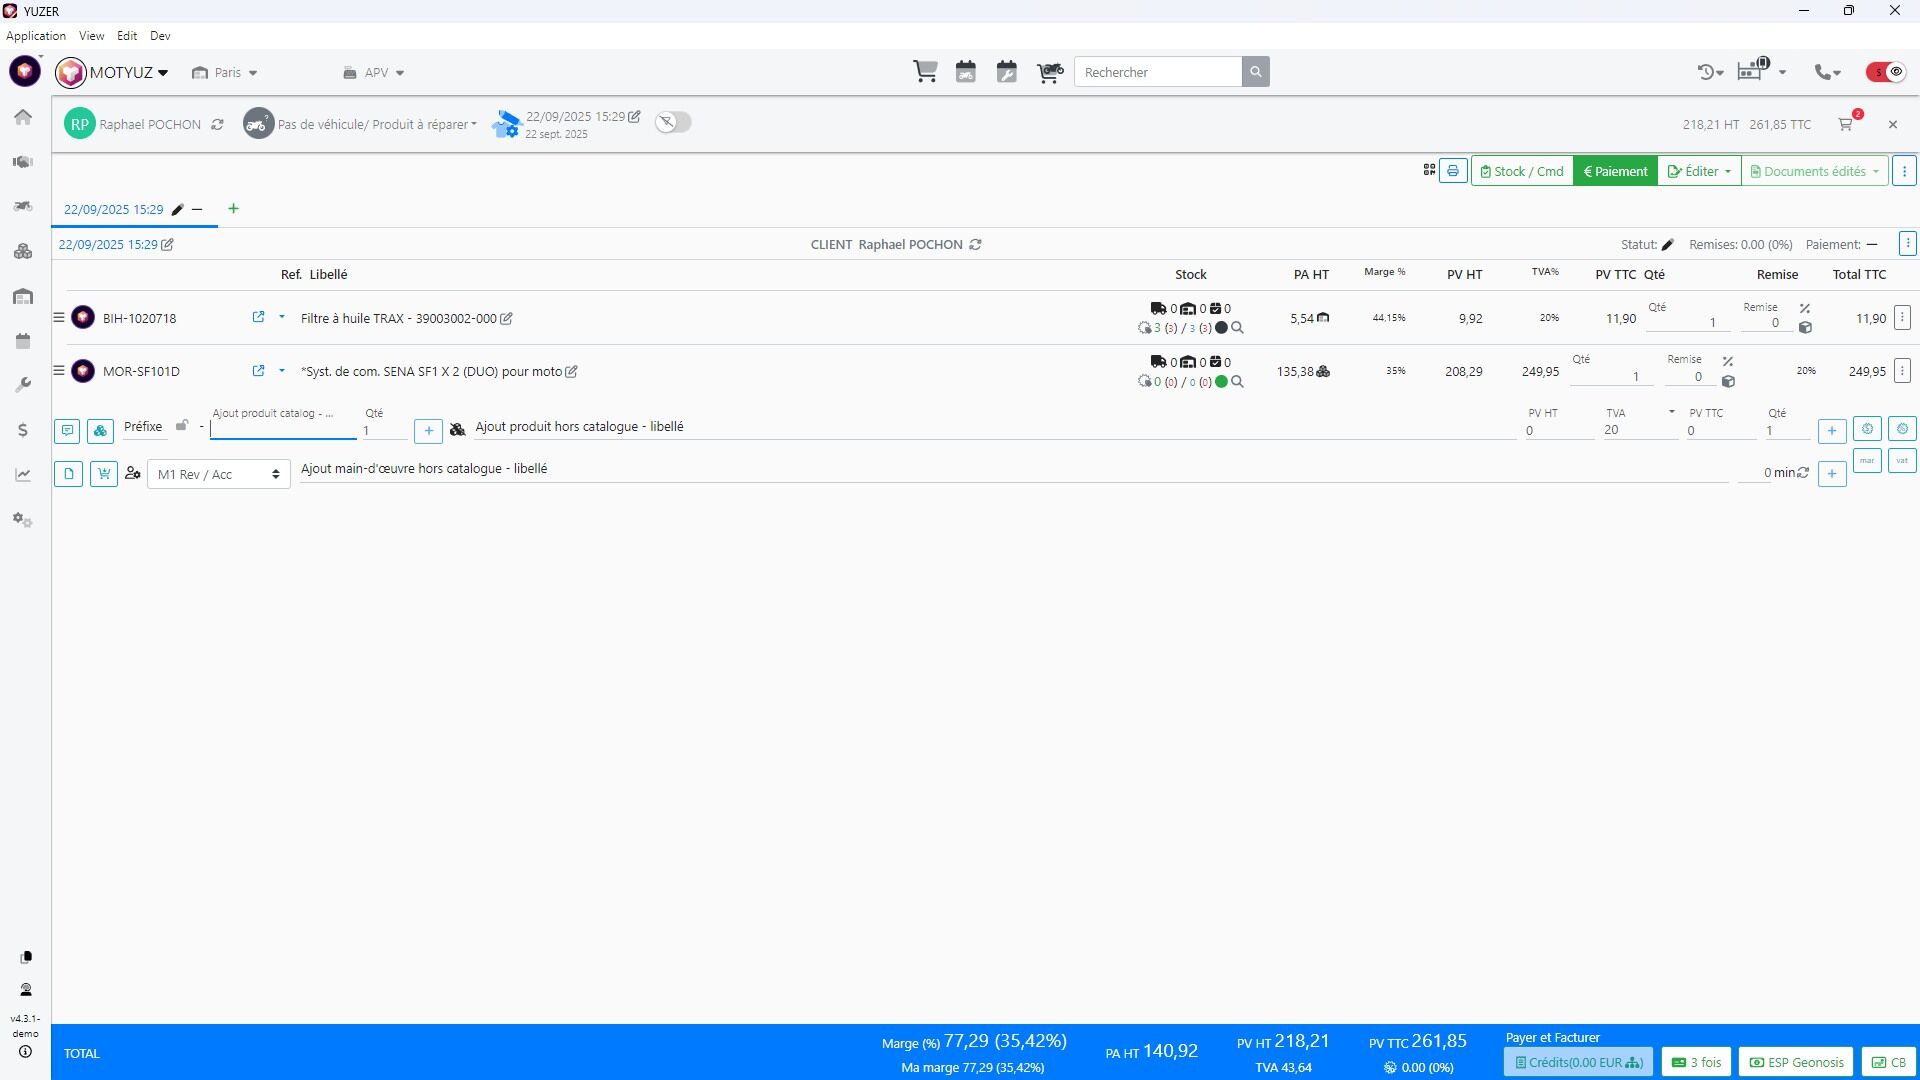The image size is (1920, 1080).
Task: Toggle the switch next to the 22 sept. 2025 date
Action: tap(673, 122)
